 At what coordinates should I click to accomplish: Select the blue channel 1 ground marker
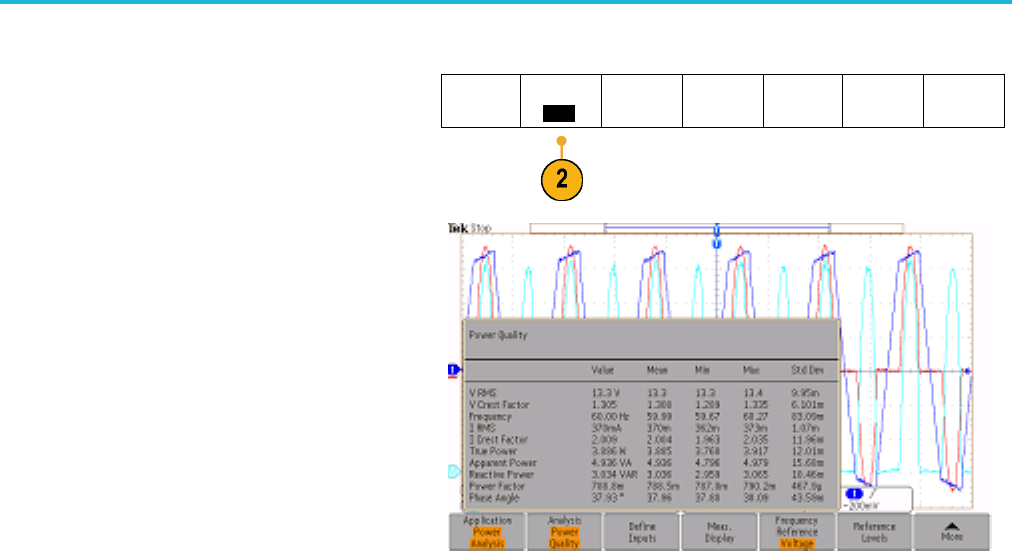coord(452,370)
